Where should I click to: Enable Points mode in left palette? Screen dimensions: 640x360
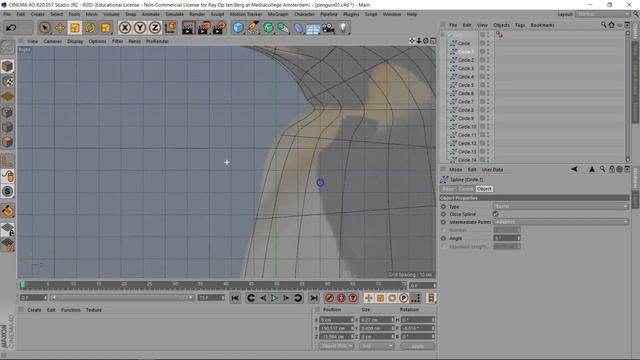click(7, 112)
